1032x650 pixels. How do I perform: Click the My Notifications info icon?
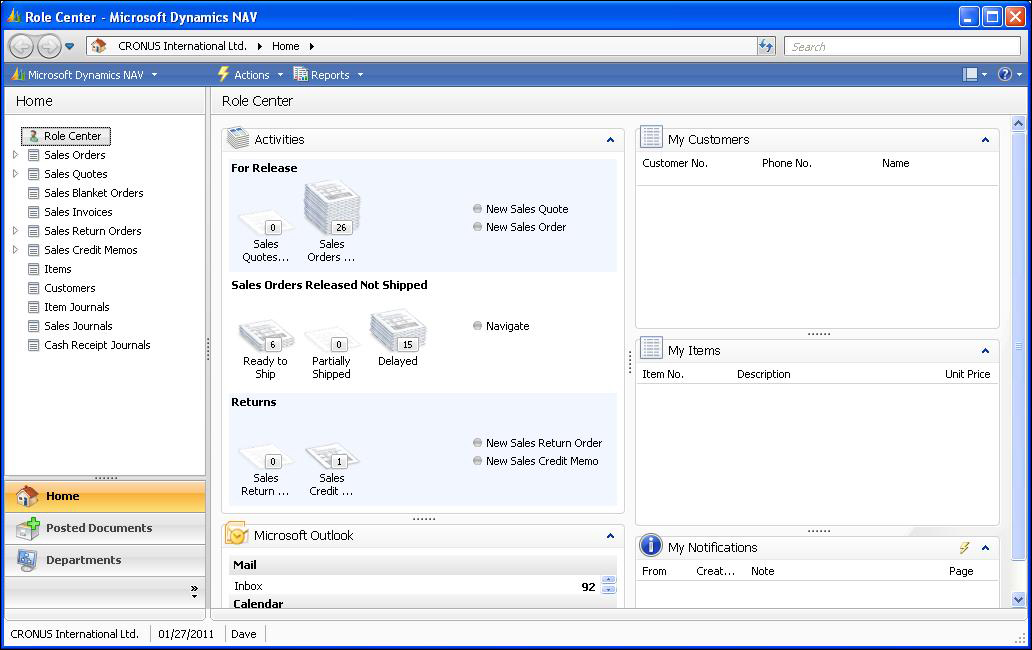click(651, 545)
